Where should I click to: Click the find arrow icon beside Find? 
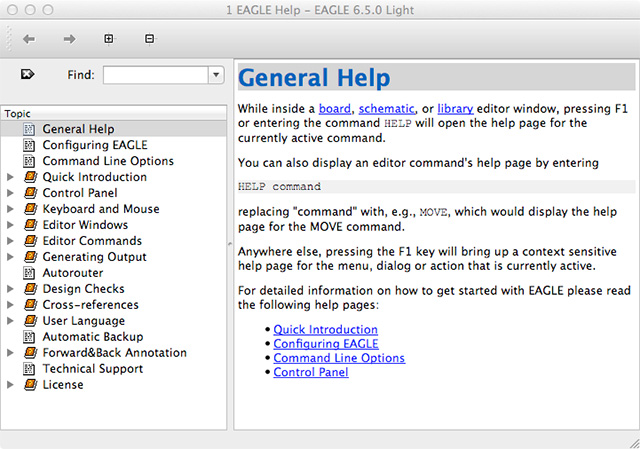pos(27,74)
